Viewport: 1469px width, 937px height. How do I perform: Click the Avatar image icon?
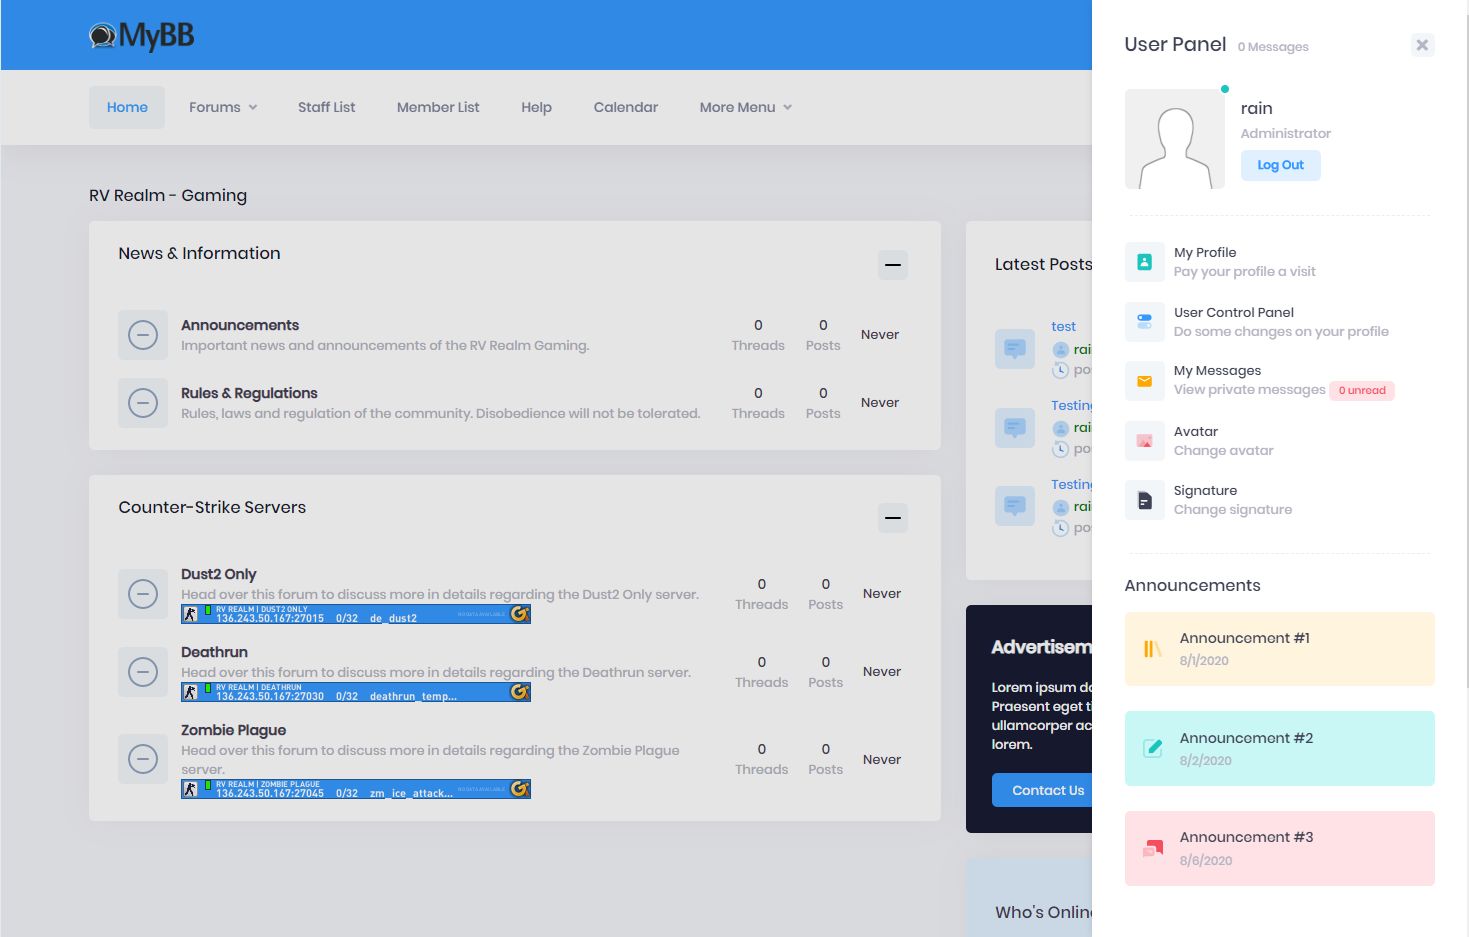1144,441
